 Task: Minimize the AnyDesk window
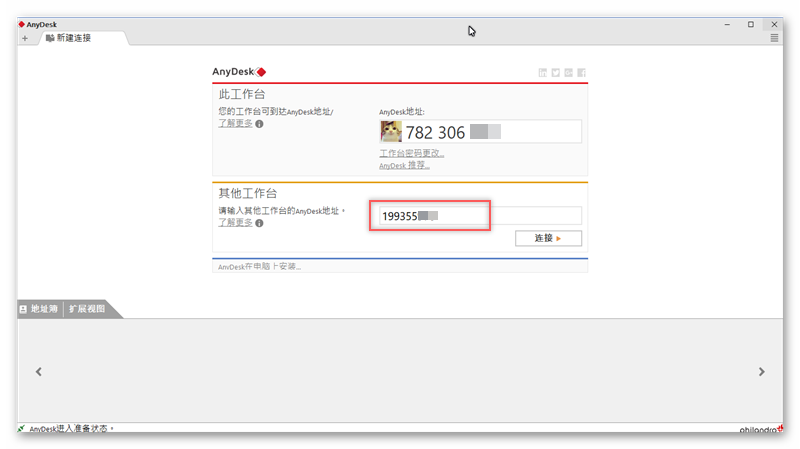727,24
